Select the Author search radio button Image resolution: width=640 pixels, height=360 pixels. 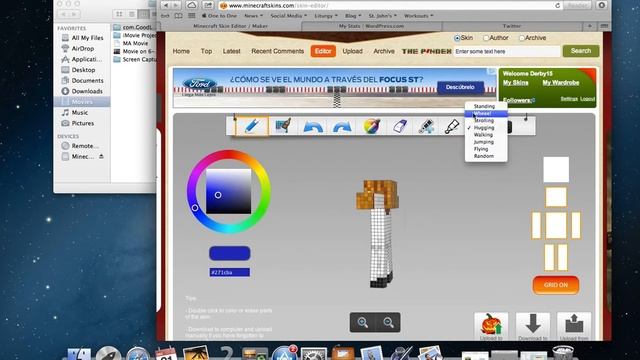pos(486,38)
